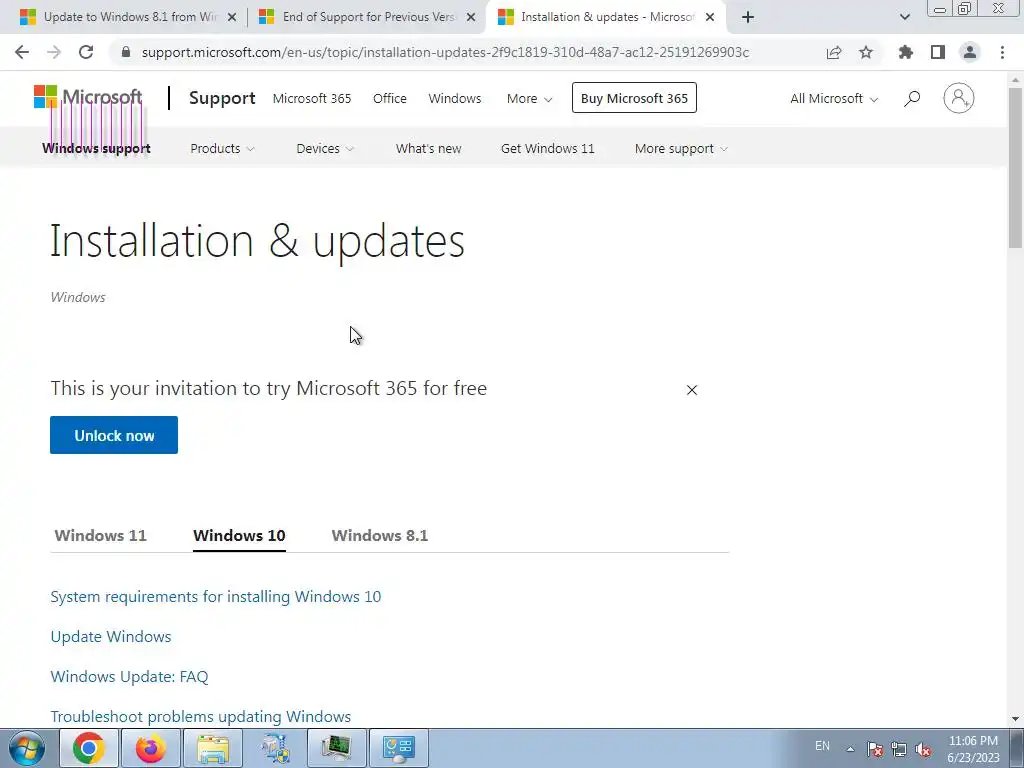
Task: Select the Windows 10 tab
Action: point(239,536)
